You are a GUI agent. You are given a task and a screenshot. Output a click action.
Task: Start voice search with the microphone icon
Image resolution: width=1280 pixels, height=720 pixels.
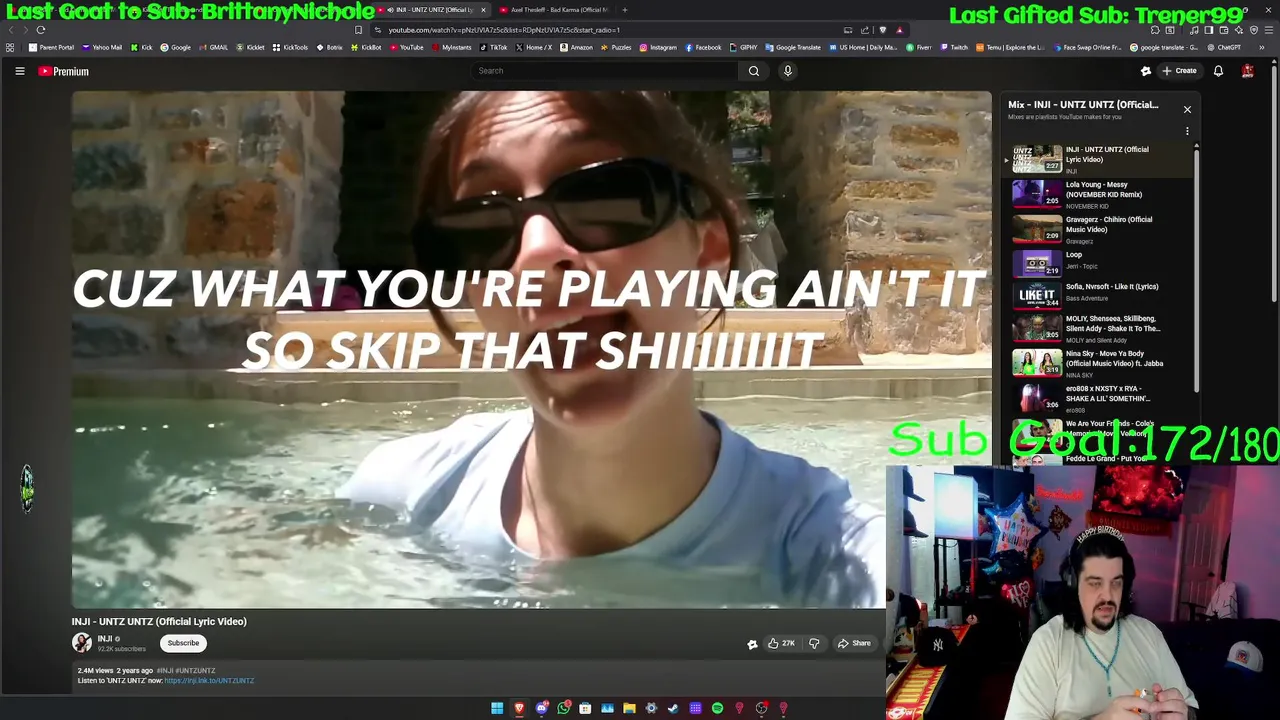click(x=788, y=71)
